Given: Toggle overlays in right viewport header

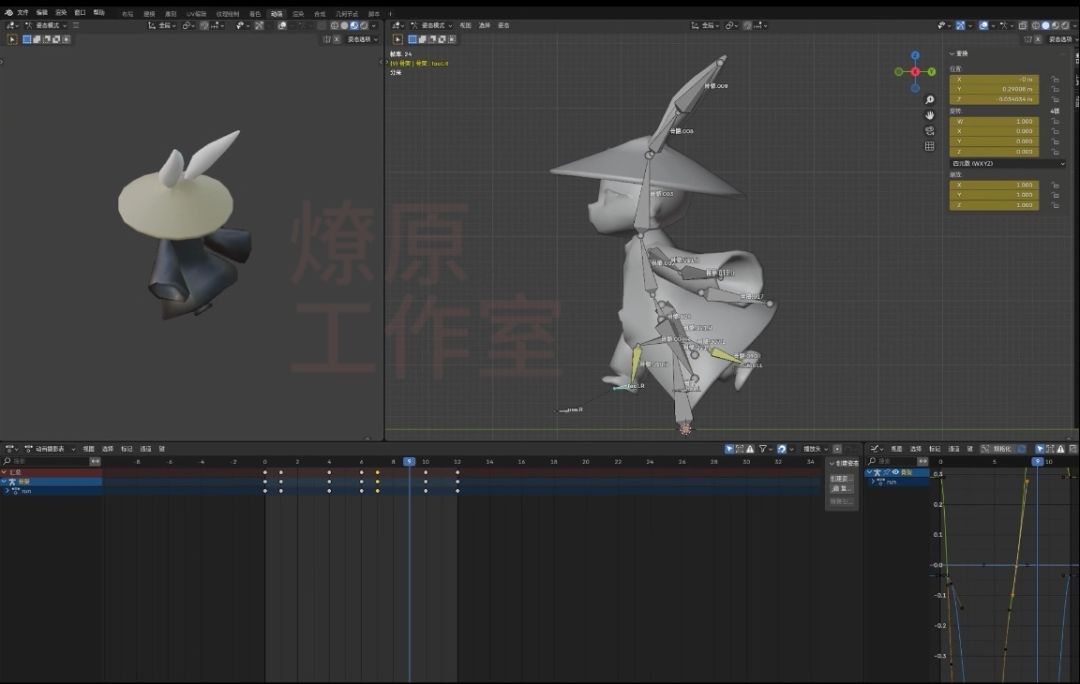Looking at the screenshot, I should click(984, 25).
